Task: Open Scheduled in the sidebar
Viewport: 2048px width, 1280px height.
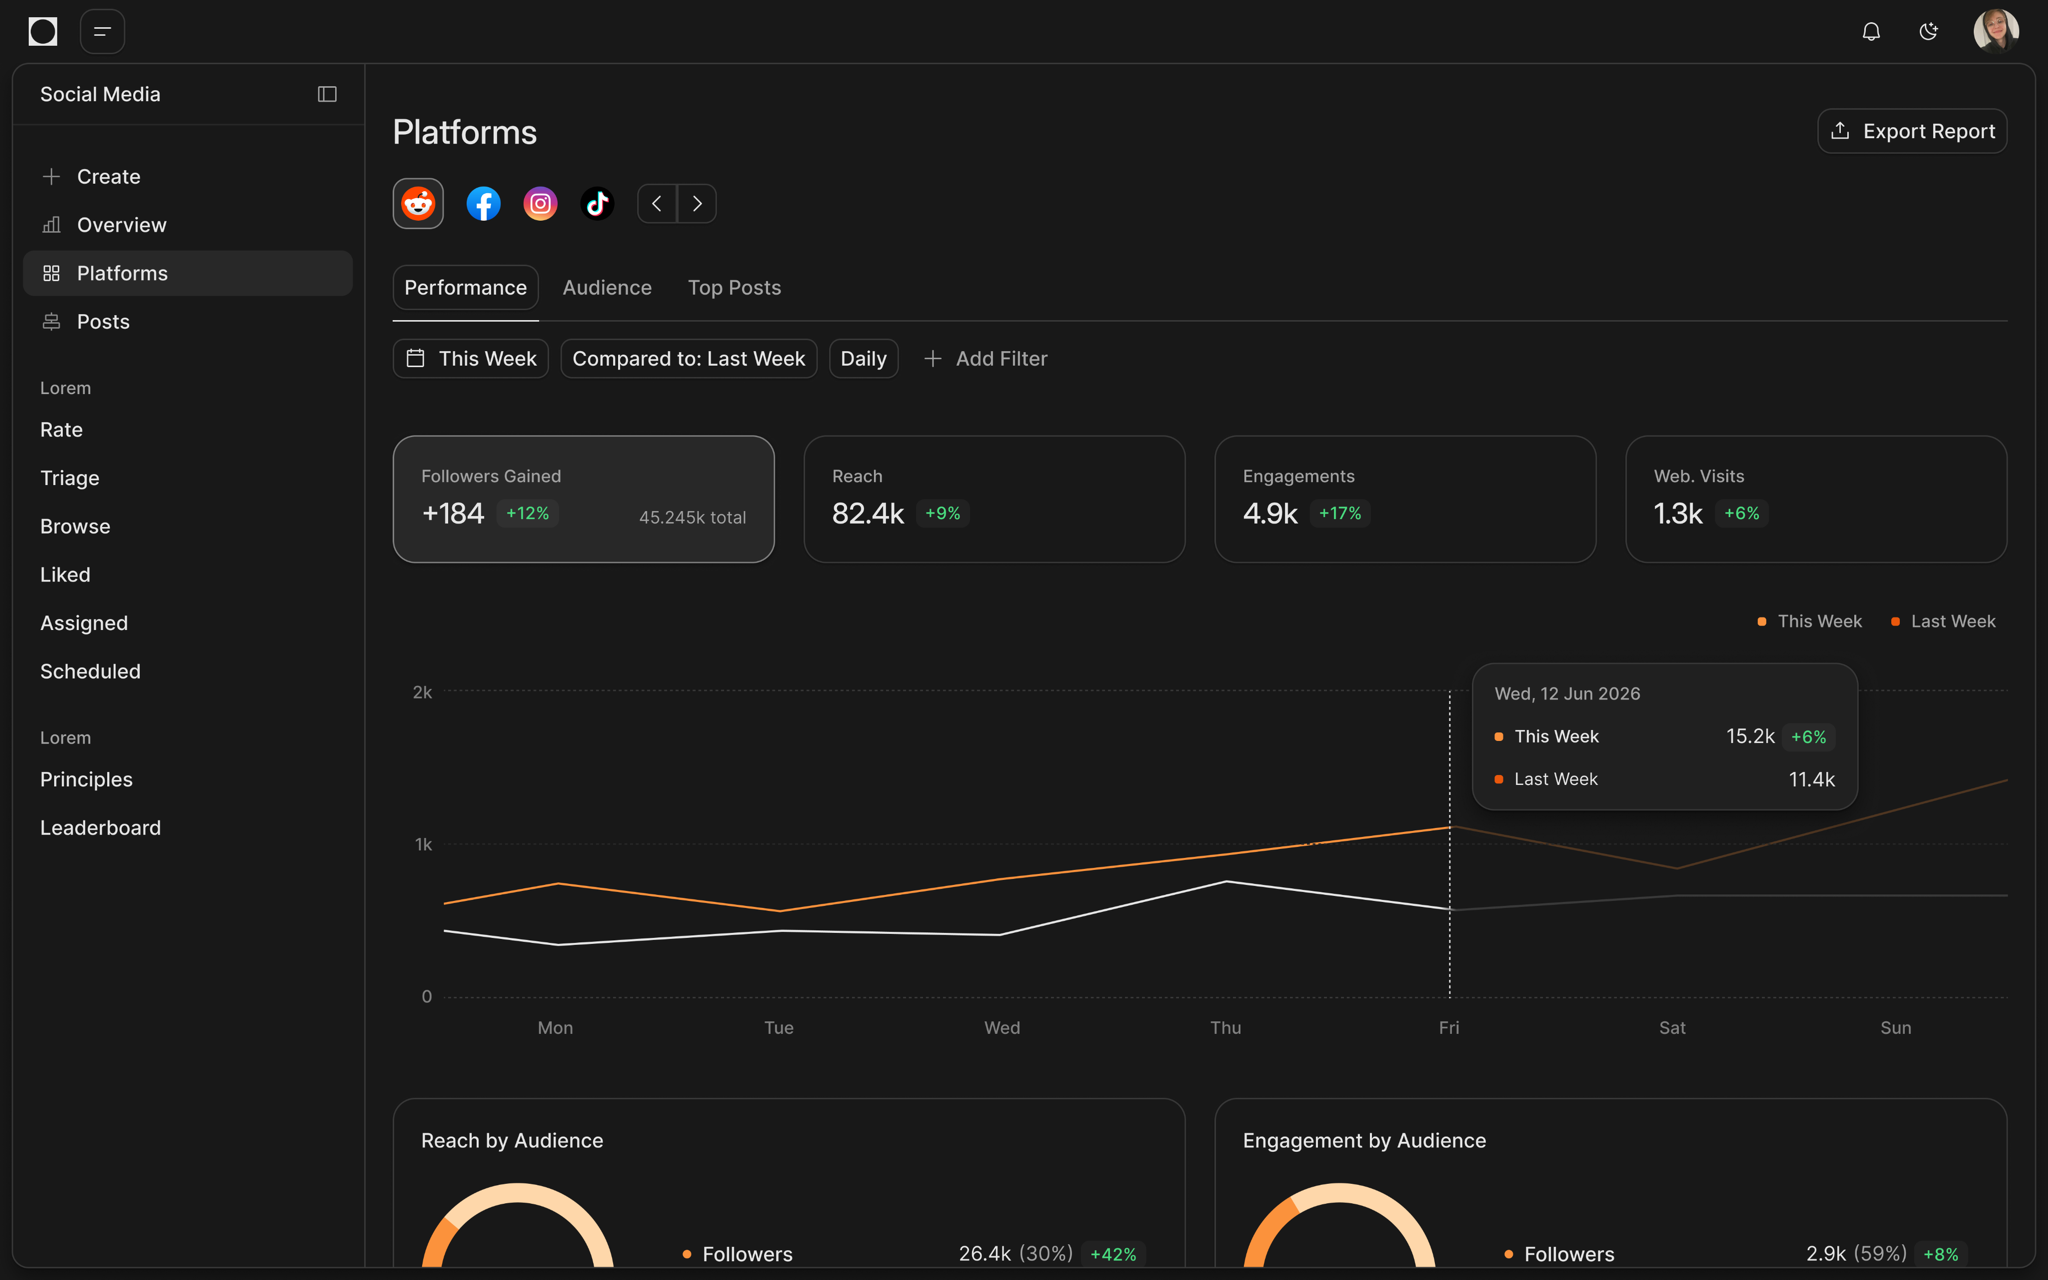Action: click(90, 671)
